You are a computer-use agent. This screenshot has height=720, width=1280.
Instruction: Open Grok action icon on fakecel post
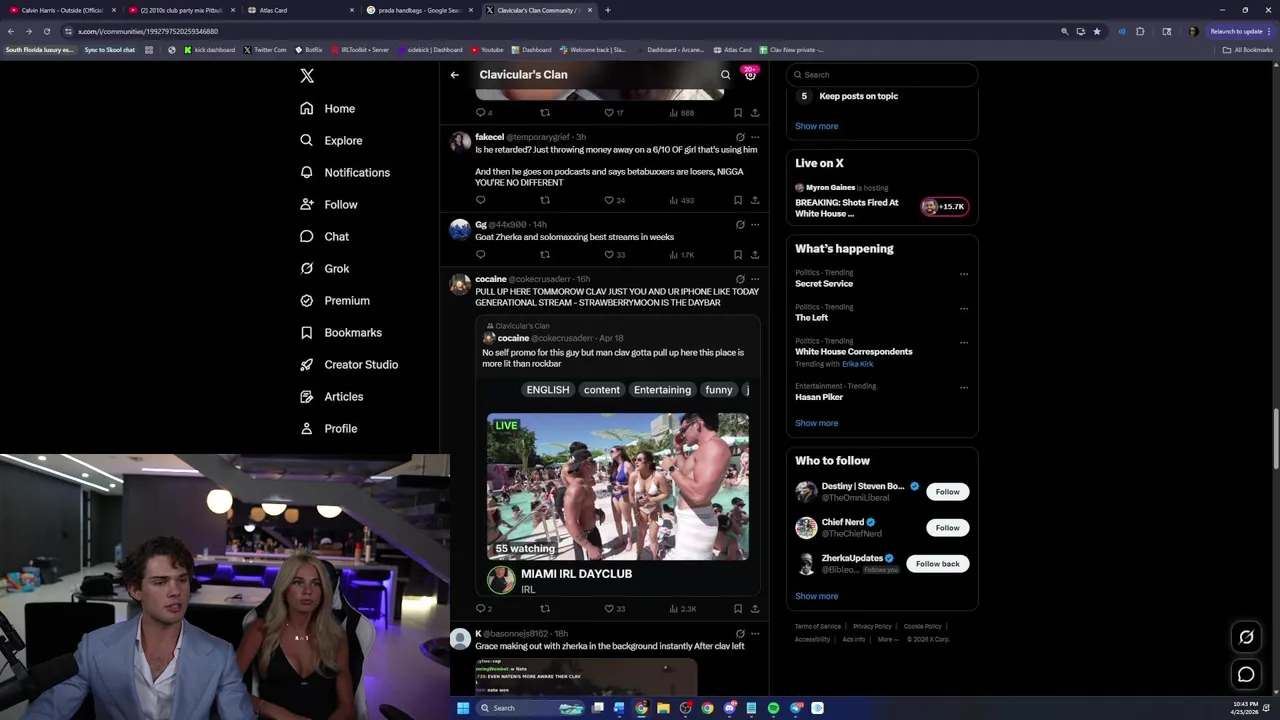(x=740, y=137)
